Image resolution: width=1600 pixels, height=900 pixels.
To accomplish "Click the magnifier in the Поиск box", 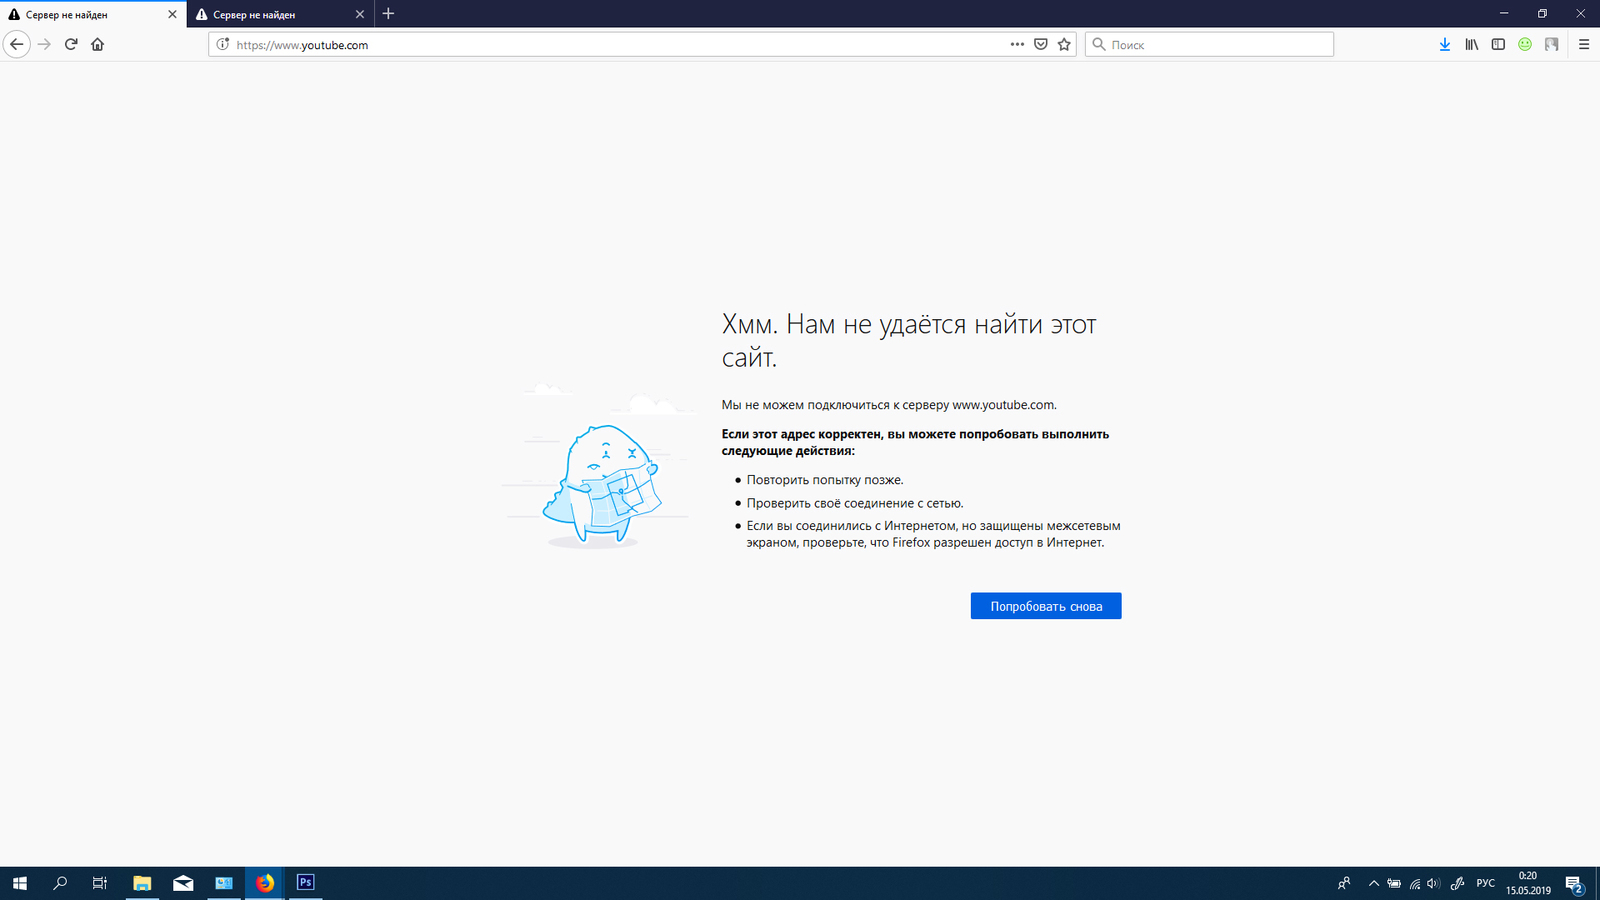I will coord(1099,44).
